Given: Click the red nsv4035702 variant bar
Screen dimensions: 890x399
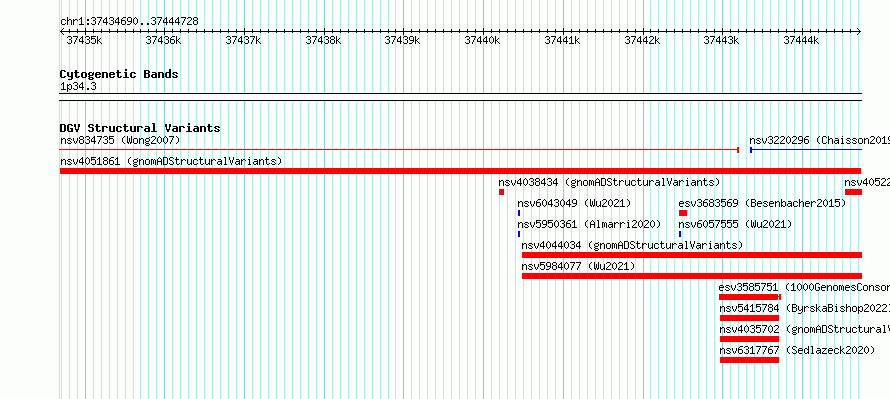Looking at the screenshot, I should coord(749,339).
